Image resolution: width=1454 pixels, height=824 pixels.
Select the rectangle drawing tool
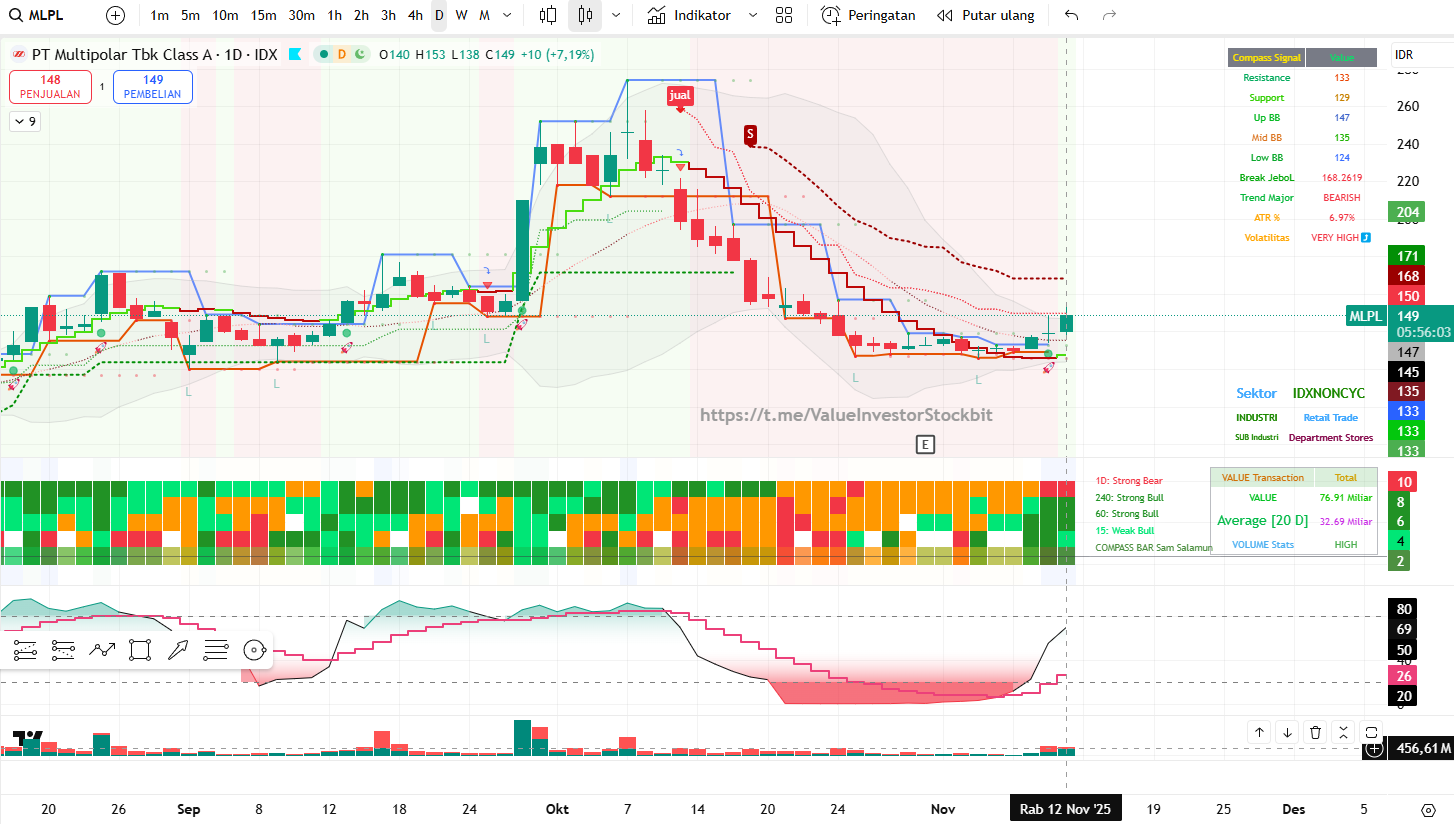click(140, 650)
